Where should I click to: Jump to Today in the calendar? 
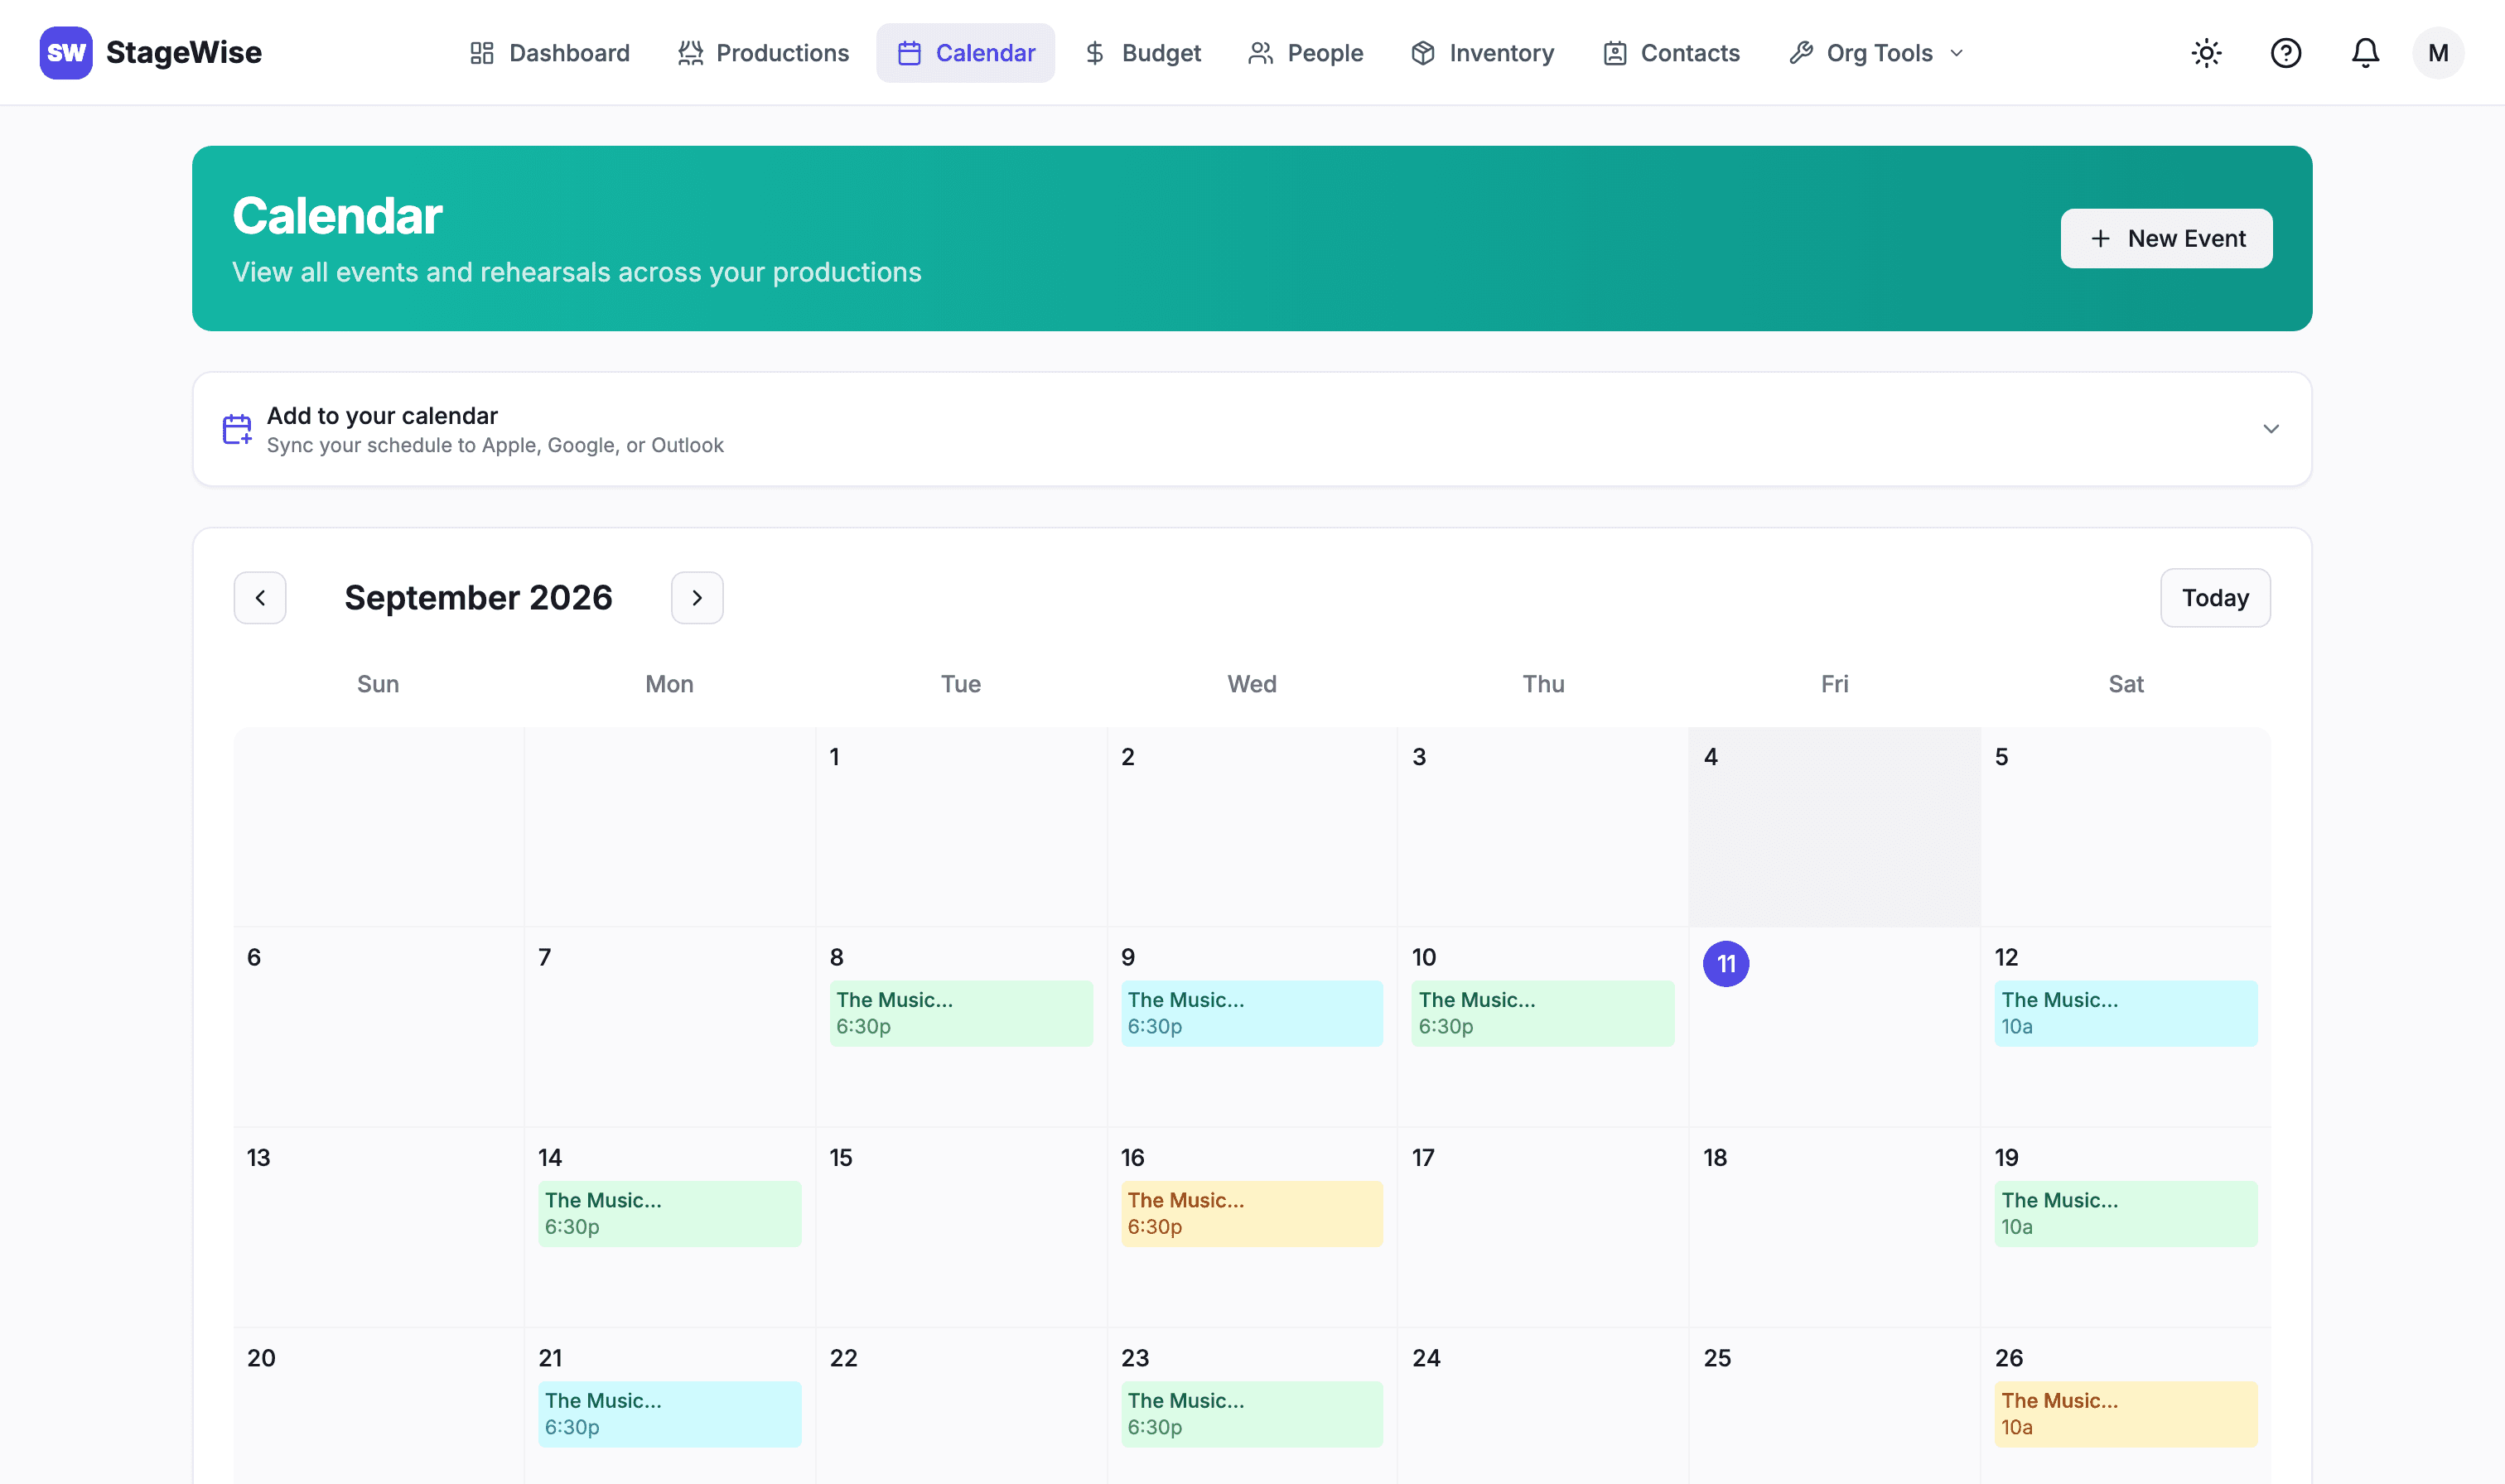[2215, 598]
